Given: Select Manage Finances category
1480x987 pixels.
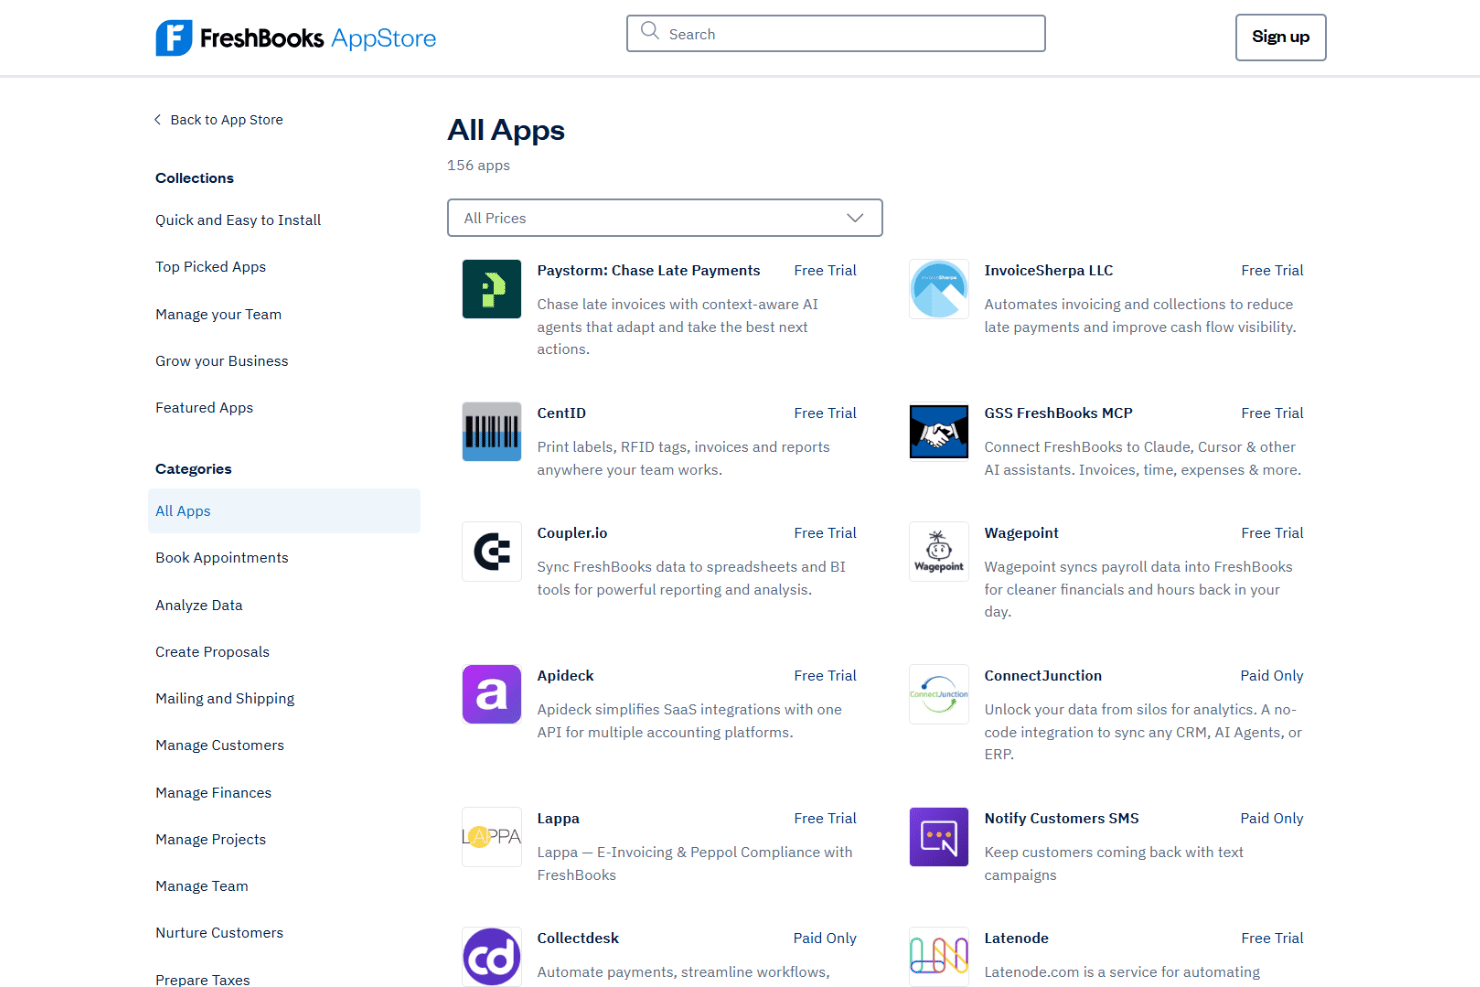Looking at the screenshot, I should (x=214, y=793).
